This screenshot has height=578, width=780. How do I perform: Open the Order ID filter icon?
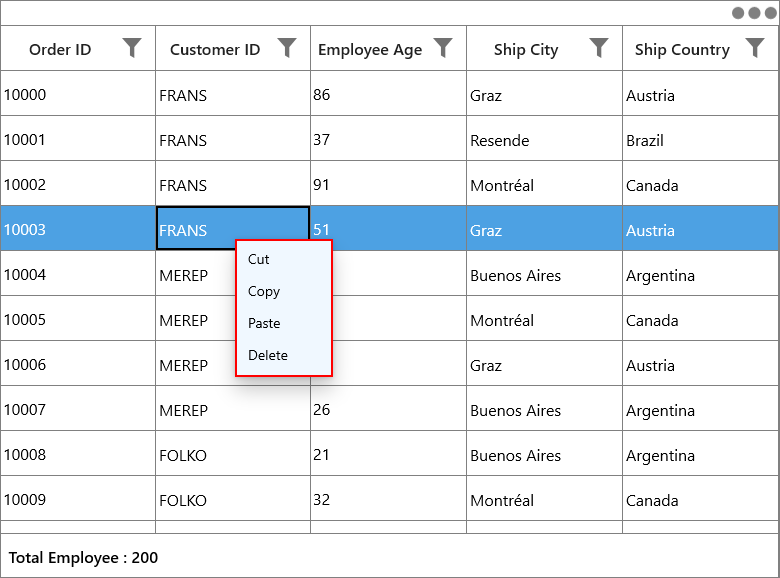(x=132, y=48)
